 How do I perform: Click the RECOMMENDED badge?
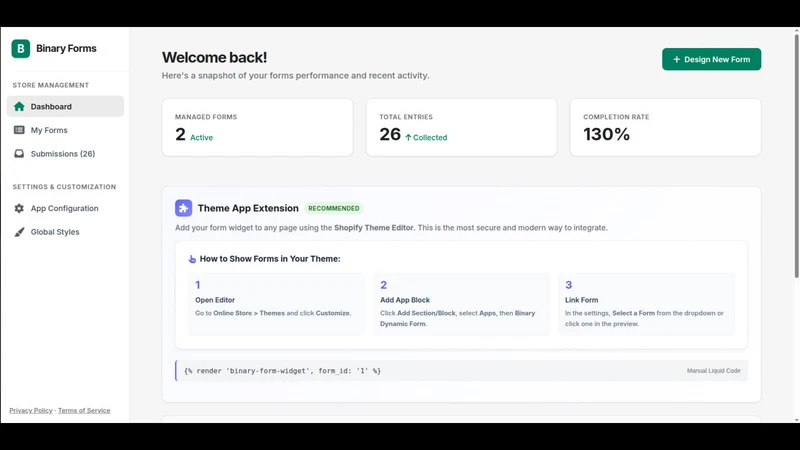[x=334, y=208]
